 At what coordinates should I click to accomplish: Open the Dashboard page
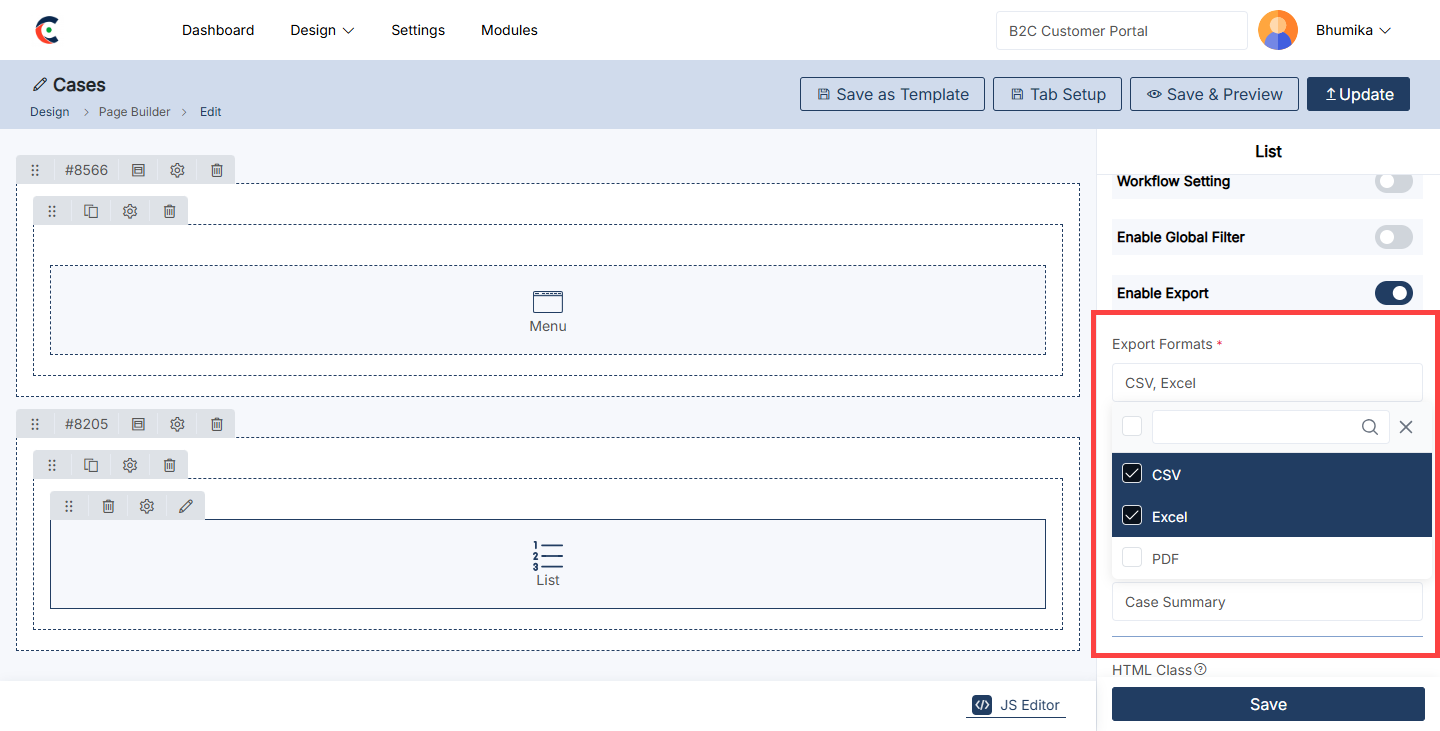pyautogui.click(x=218, y=30)
